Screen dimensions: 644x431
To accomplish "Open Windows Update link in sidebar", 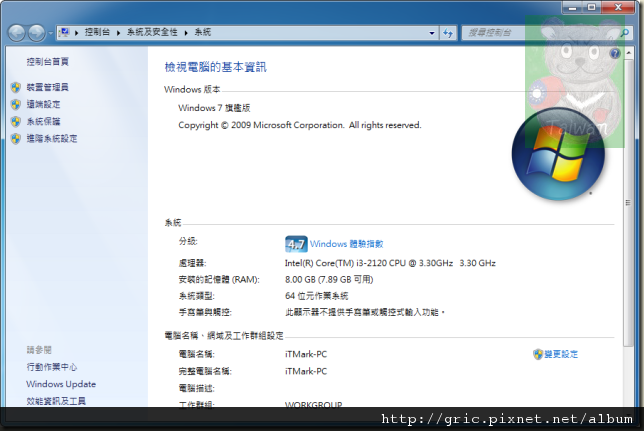I will (61, 384).
